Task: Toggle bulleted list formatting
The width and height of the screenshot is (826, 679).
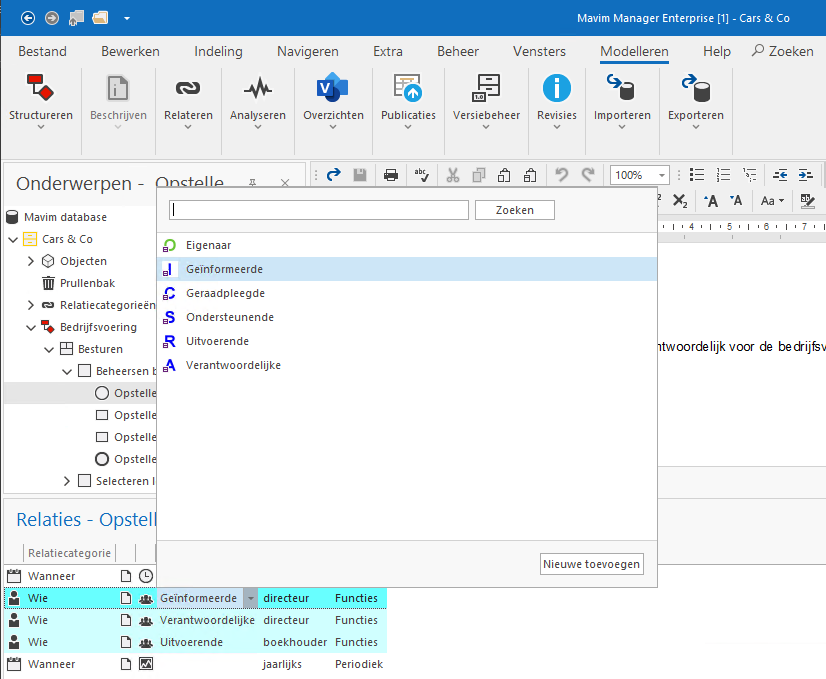Action: coord(697,175)
